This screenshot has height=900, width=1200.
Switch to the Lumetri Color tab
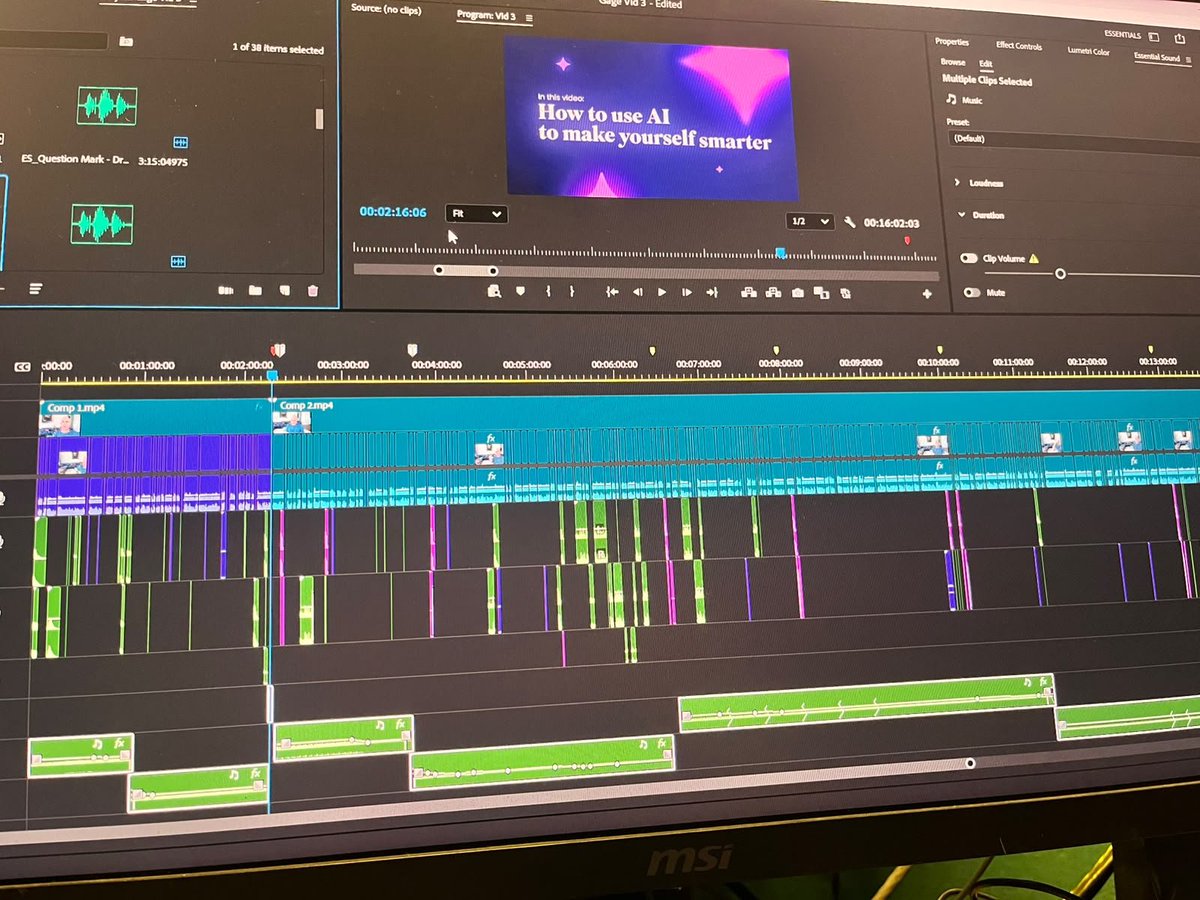tap(1088, 51)
